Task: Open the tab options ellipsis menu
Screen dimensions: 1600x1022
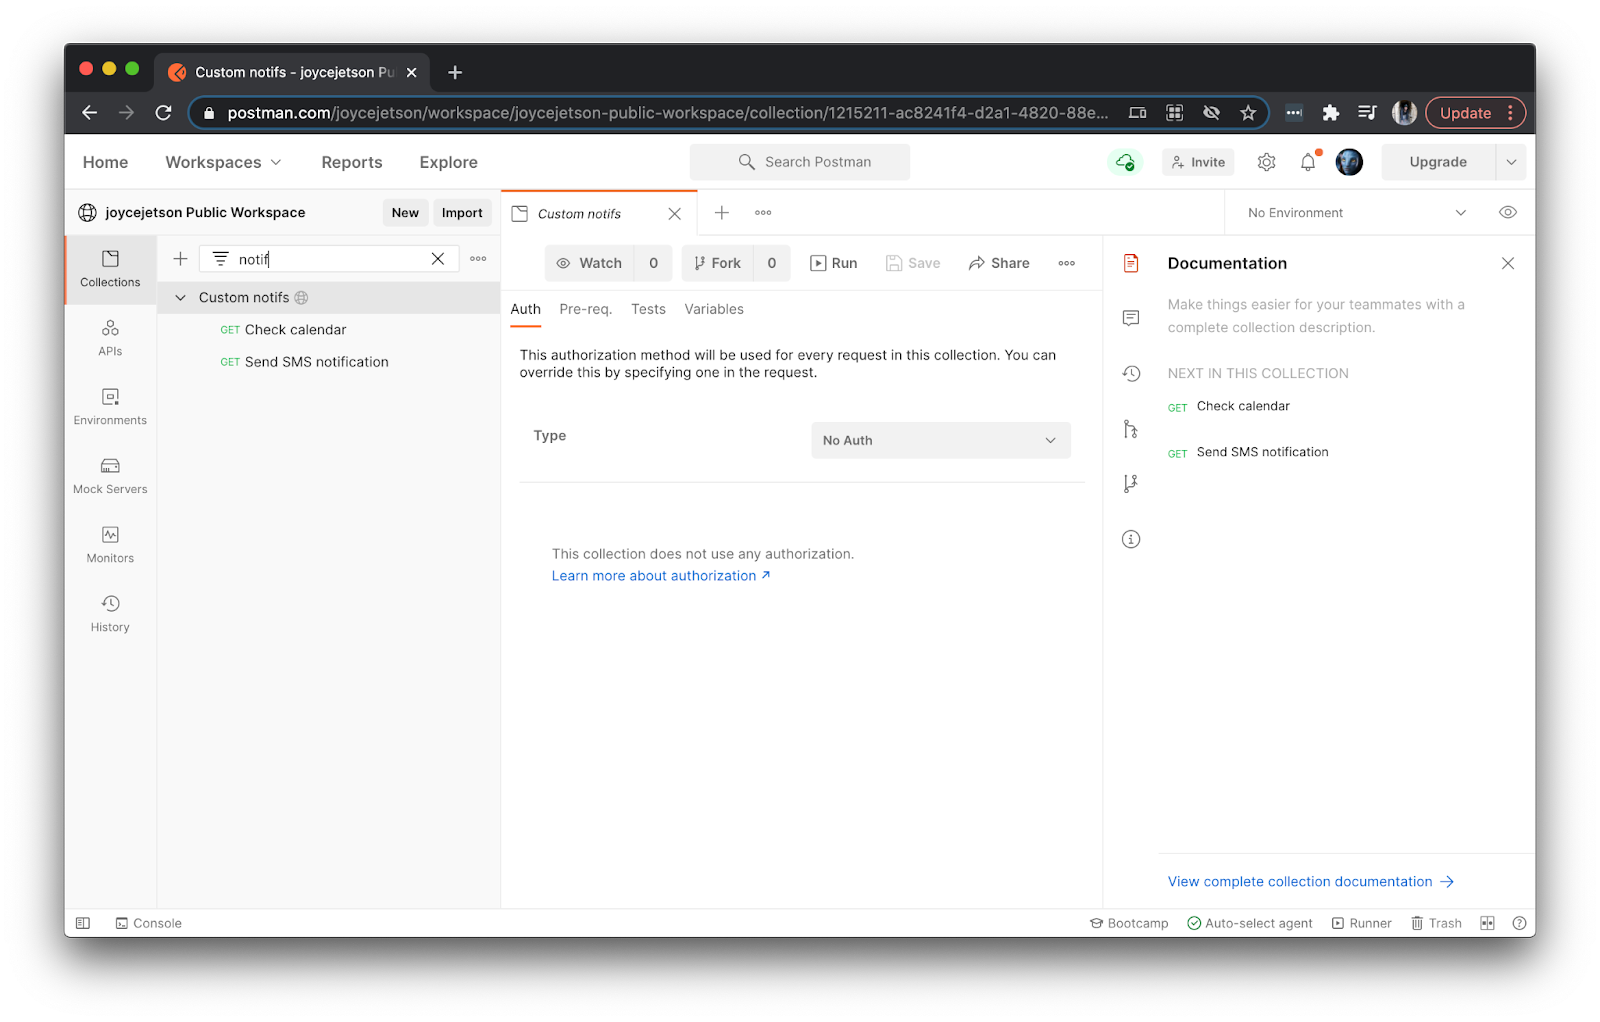Action: tap(763, 212)
